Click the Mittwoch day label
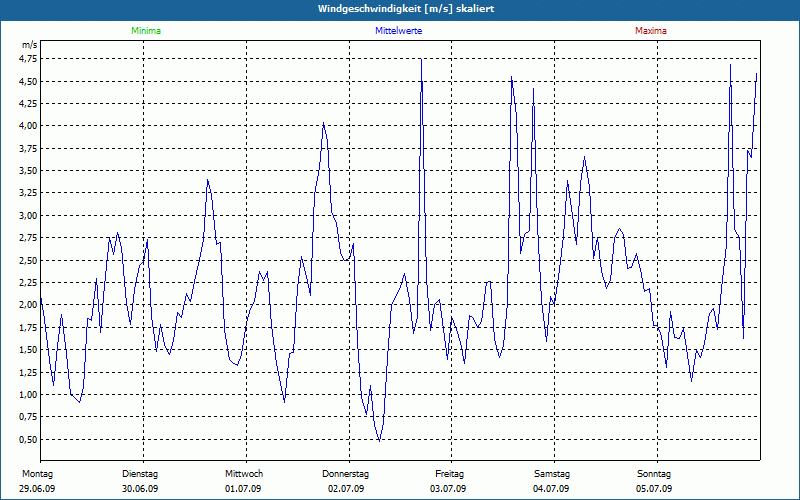800x500 pixels. coord(244,474)
